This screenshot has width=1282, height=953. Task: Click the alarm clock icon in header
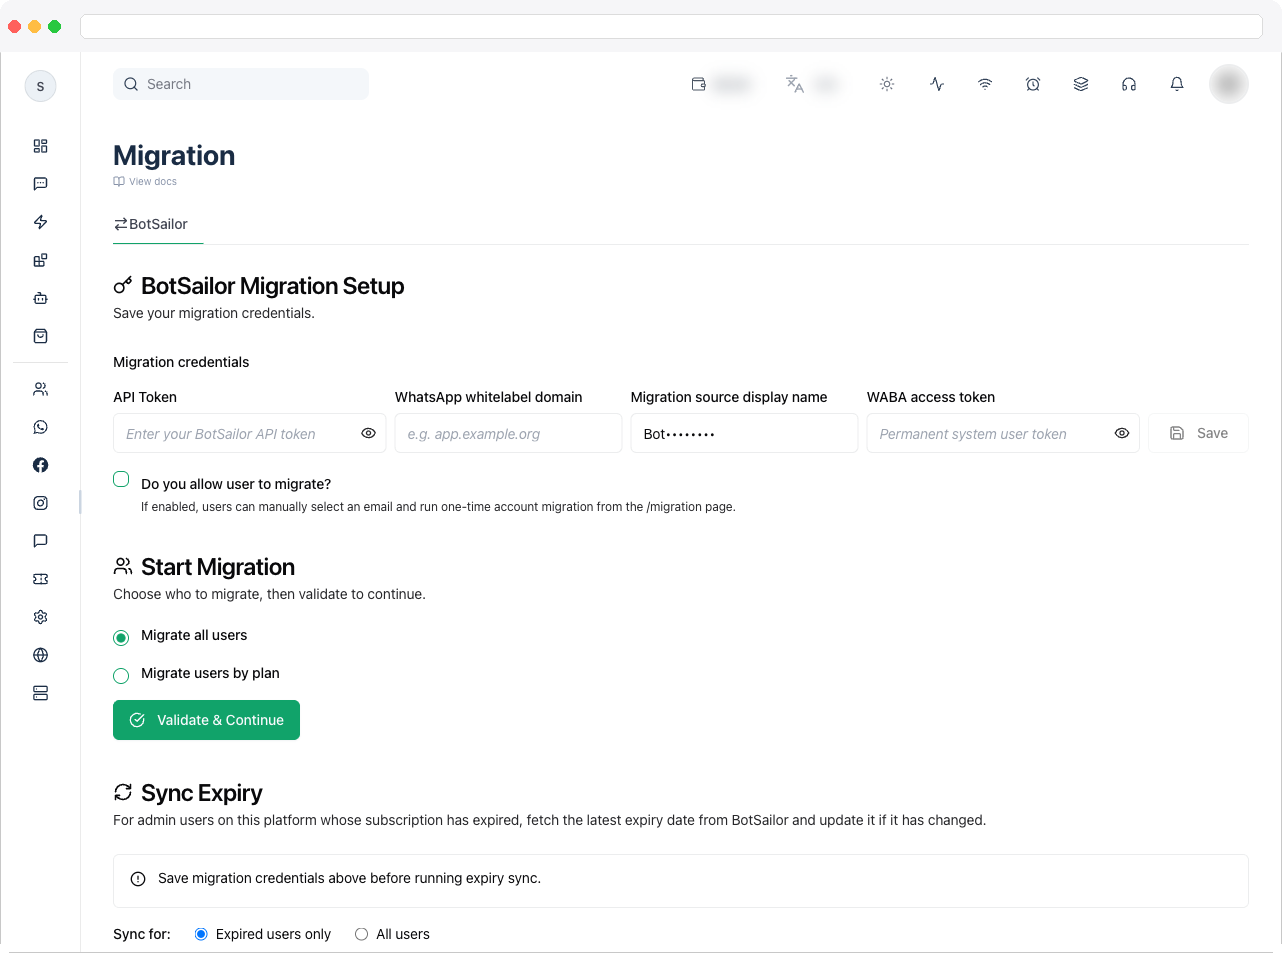(x=1033, y=84)
